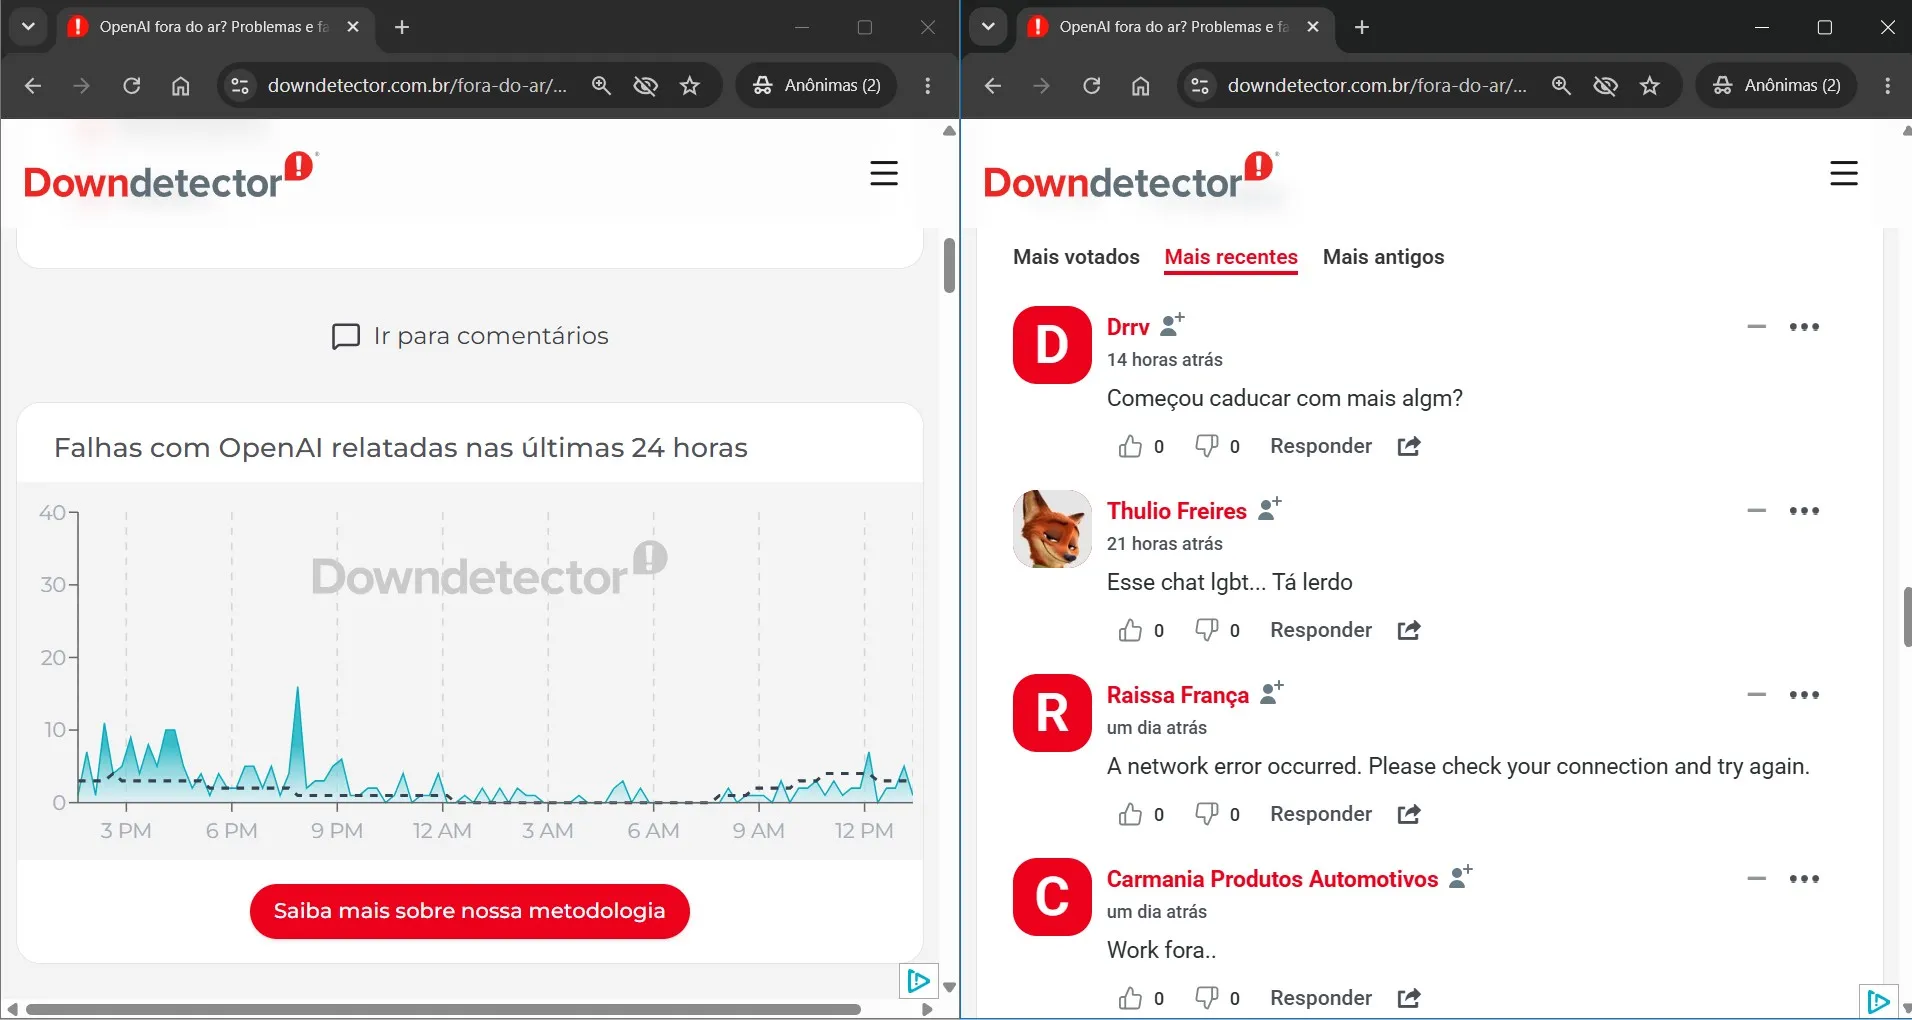
Task: Open Chrome three-dot menu in right window
Action: point(1888,86)
